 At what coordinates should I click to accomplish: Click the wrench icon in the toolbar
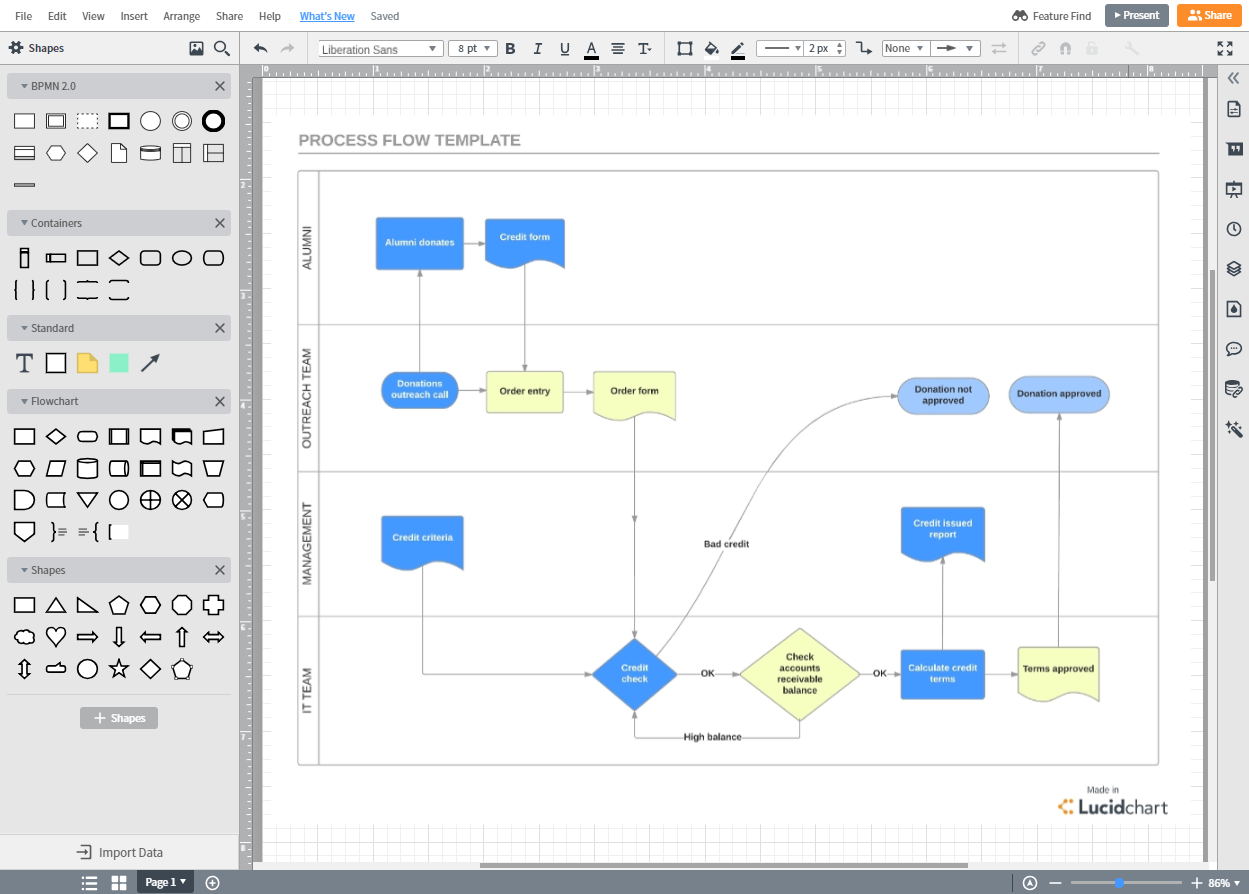[1132, 48]
